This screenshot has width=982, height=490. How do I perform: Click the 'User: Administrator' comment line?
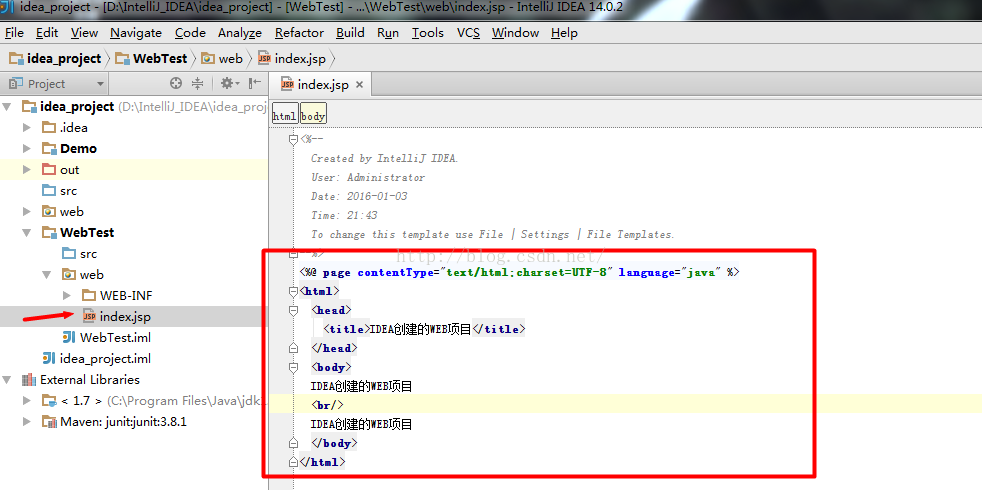(x=368, y=177)
